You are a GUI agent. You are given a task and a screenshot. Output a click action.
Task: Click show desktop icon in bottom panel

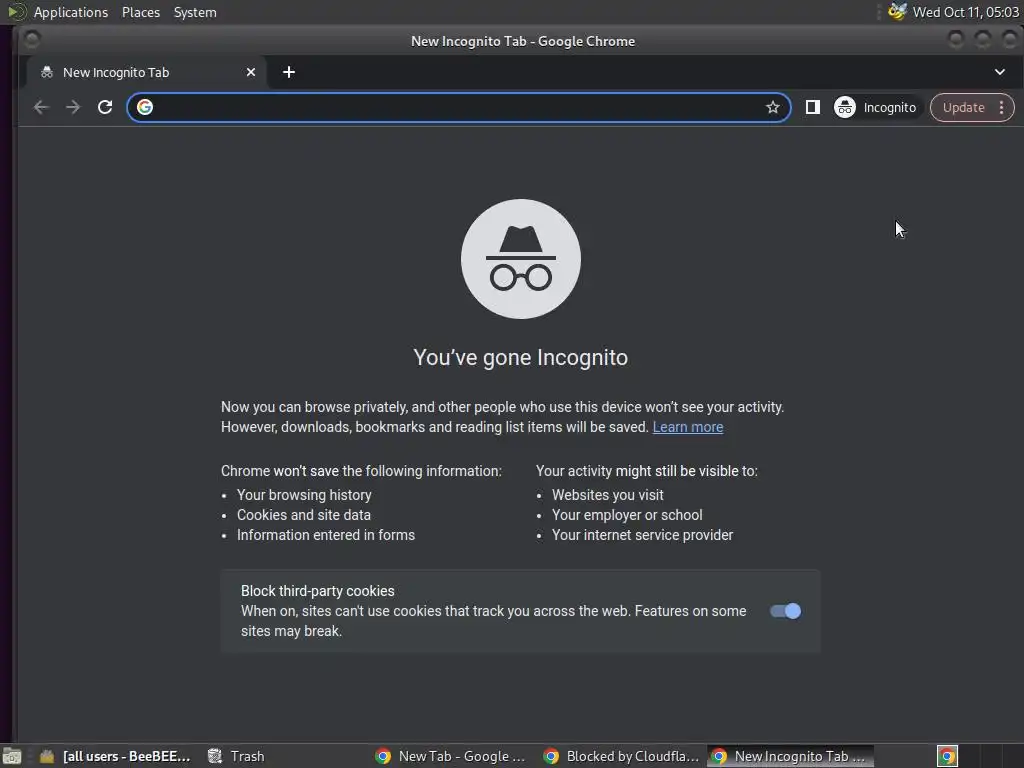tap(12, 756)
